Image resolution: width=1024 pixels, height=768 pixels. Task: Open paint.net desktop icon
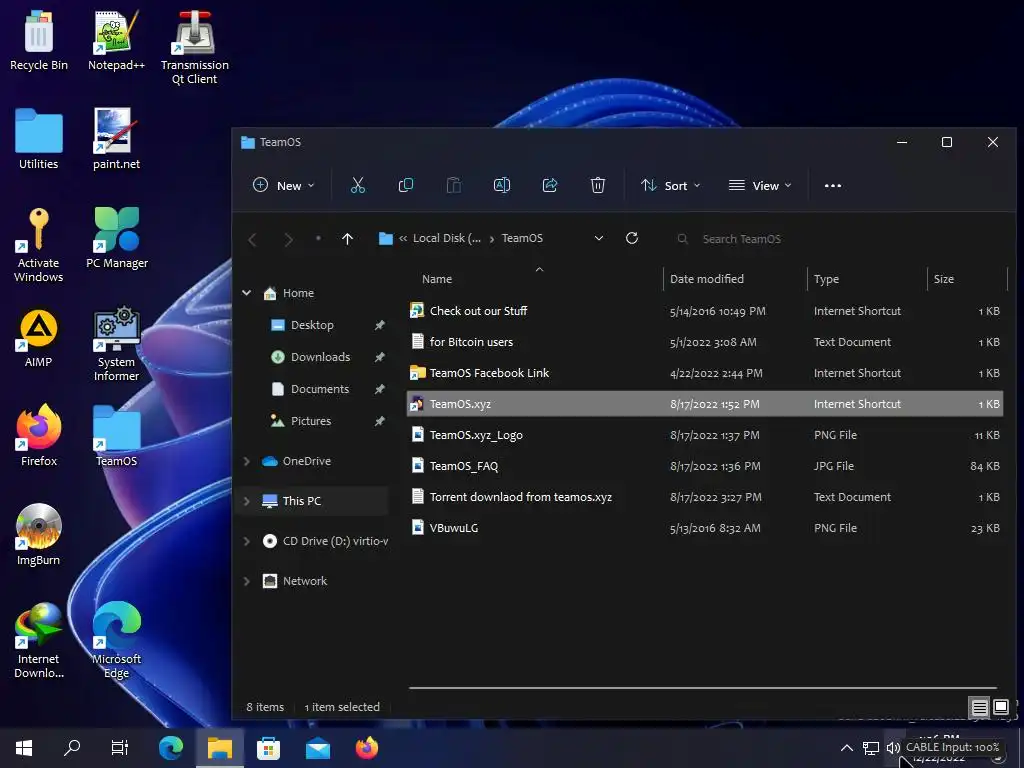116,138
